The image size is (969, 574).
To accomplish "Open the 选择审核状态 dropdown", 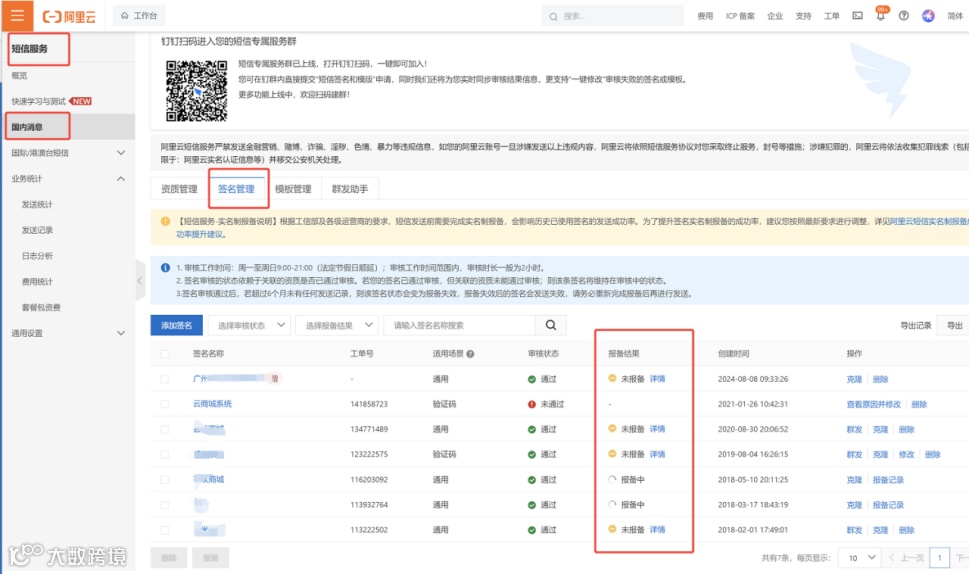I will tap(249, 326).
